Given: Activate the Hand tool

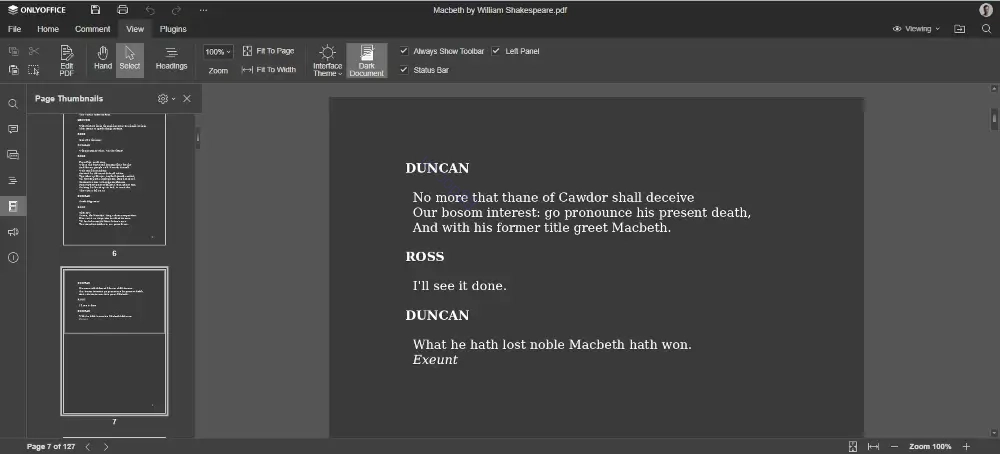Looking at the screenshot, I should [x=103, y=58].
